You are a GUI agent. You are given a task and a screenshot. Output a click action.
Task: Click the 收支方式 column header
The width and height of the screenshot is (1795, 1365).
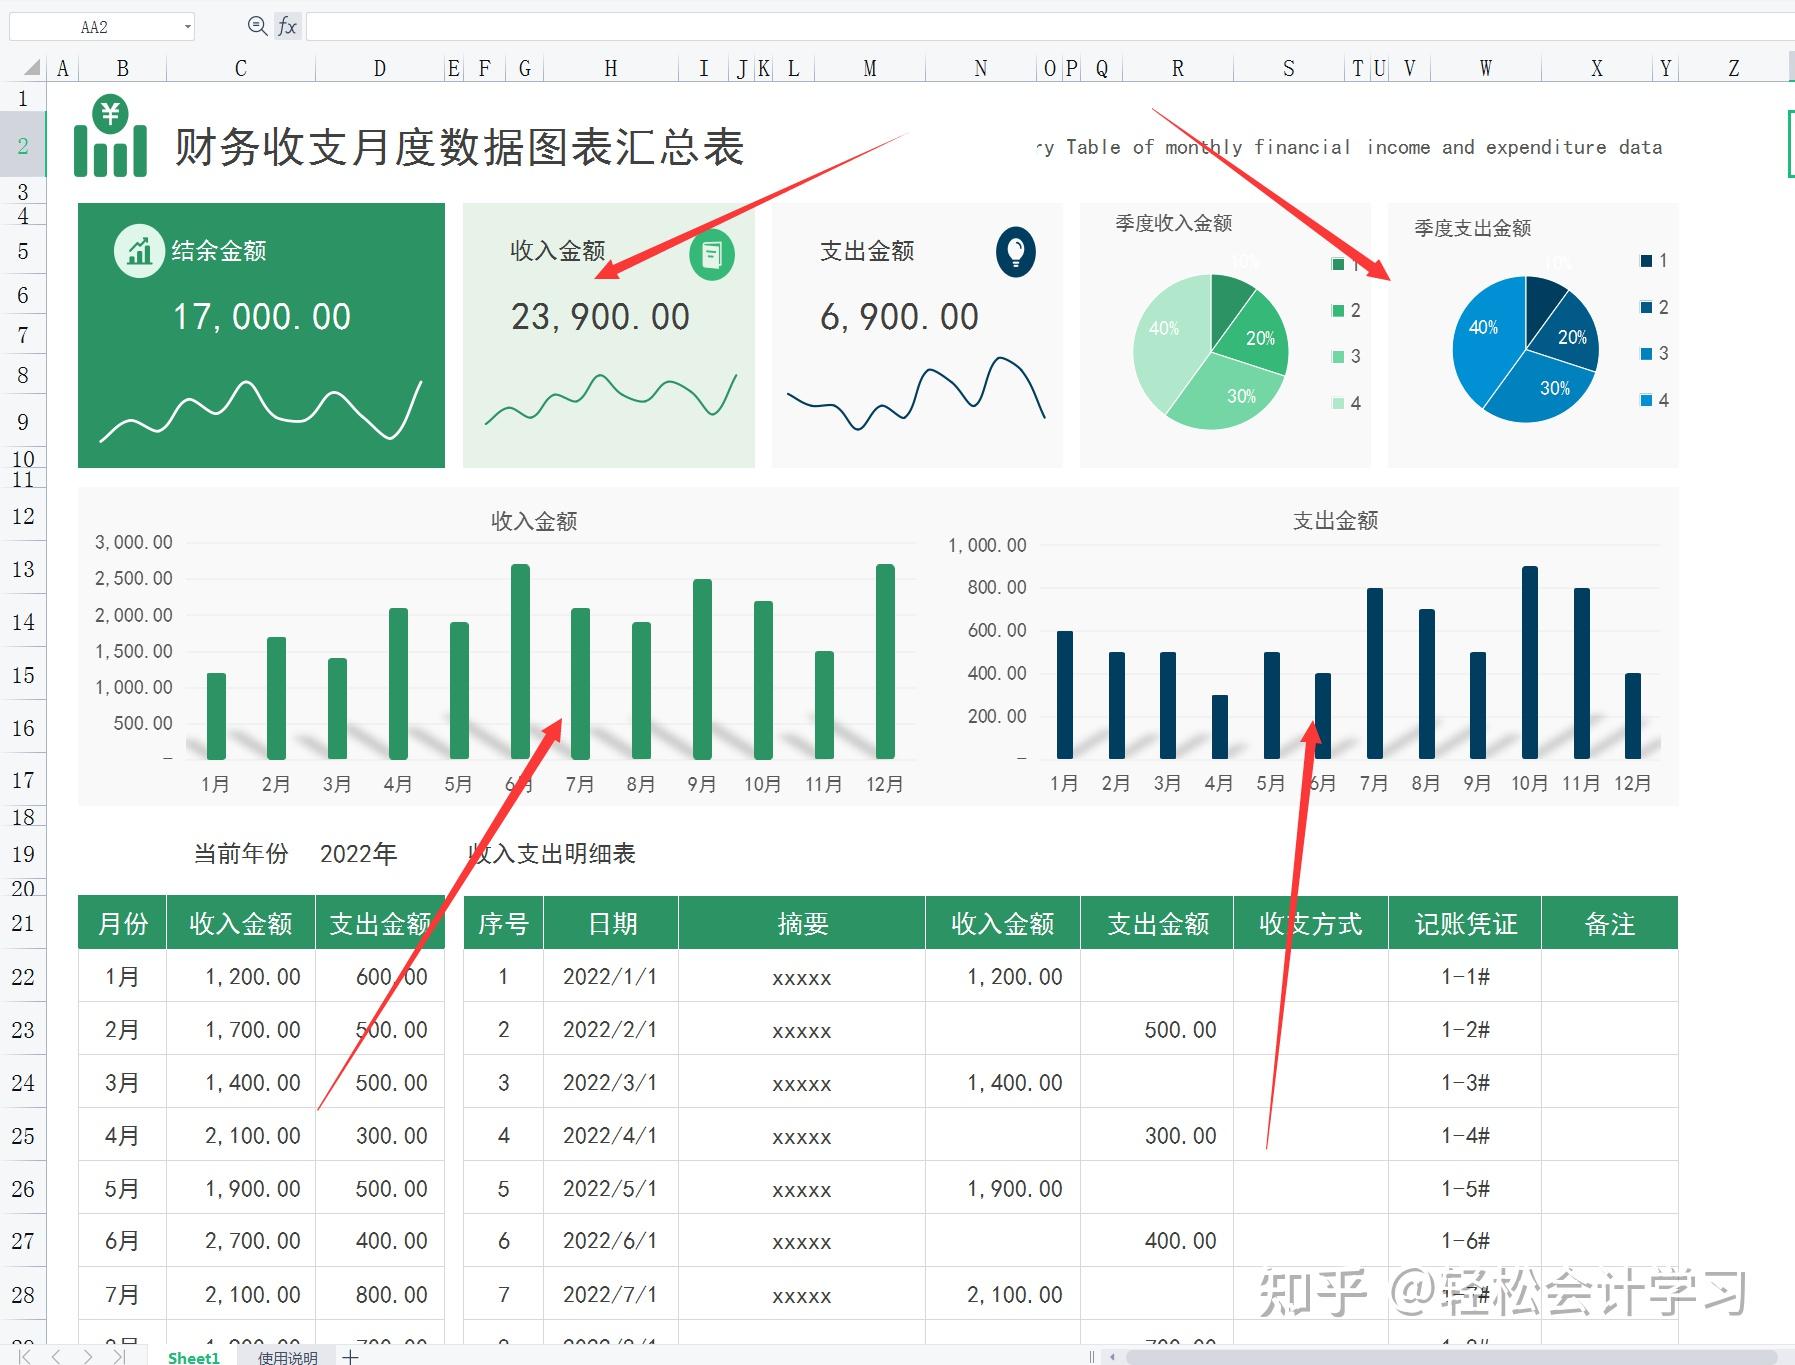tap(1310, 923)
